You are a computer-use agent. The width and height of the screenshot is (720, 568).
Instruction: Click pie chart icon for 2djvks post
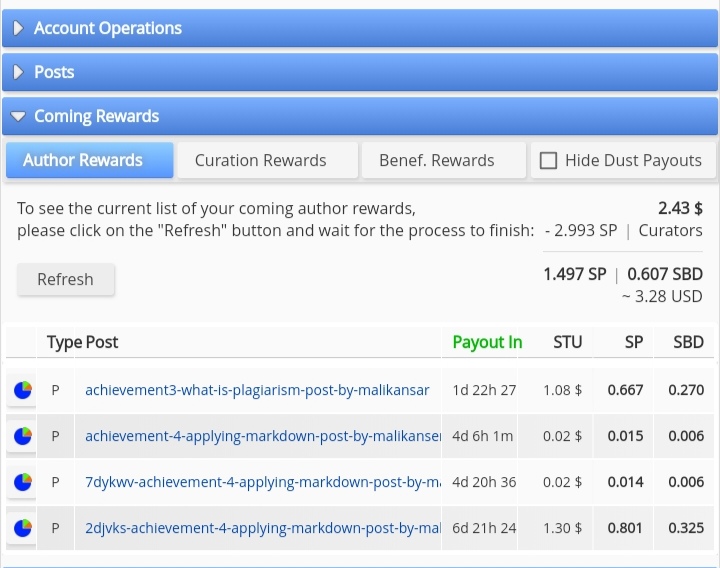(22, 528)
